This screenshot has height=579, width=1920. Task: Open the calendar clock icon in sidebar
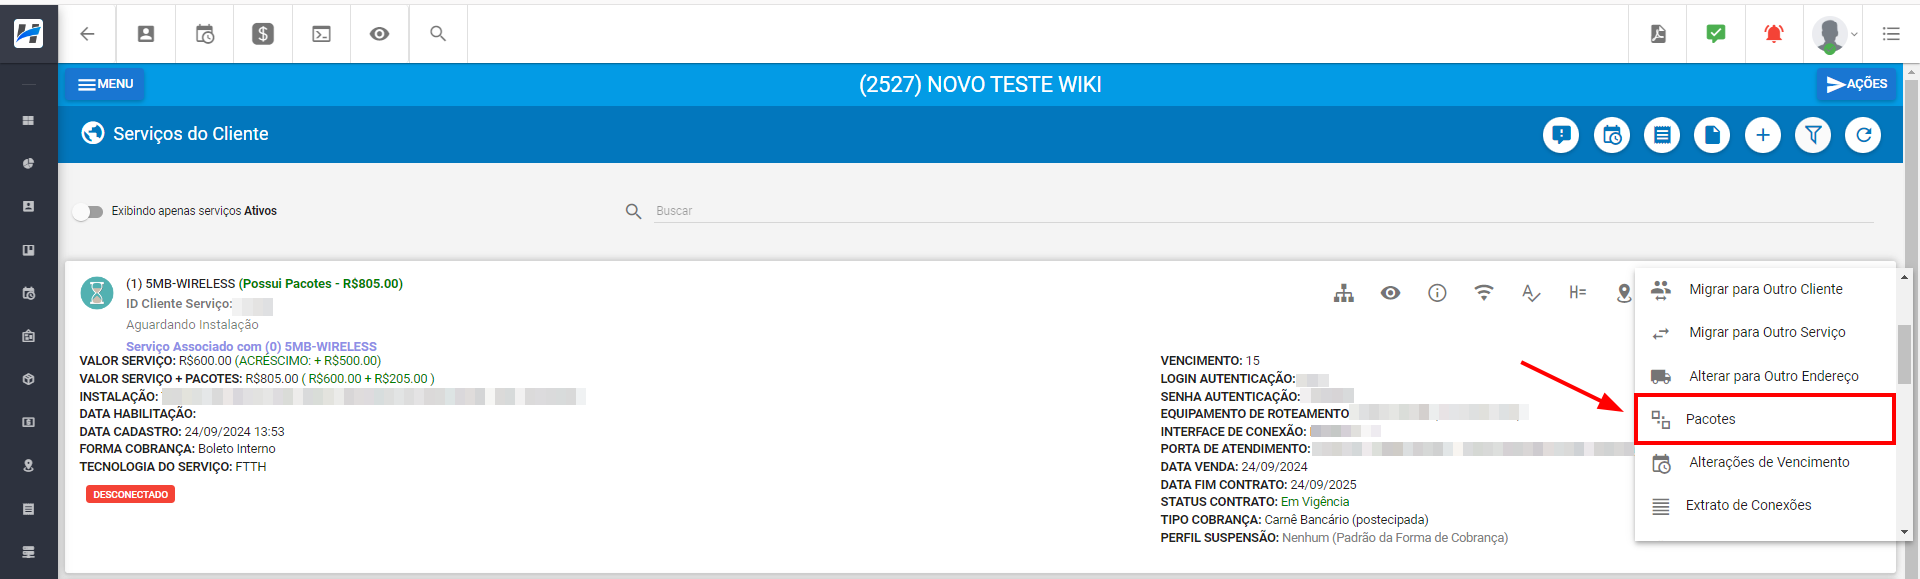28,293
